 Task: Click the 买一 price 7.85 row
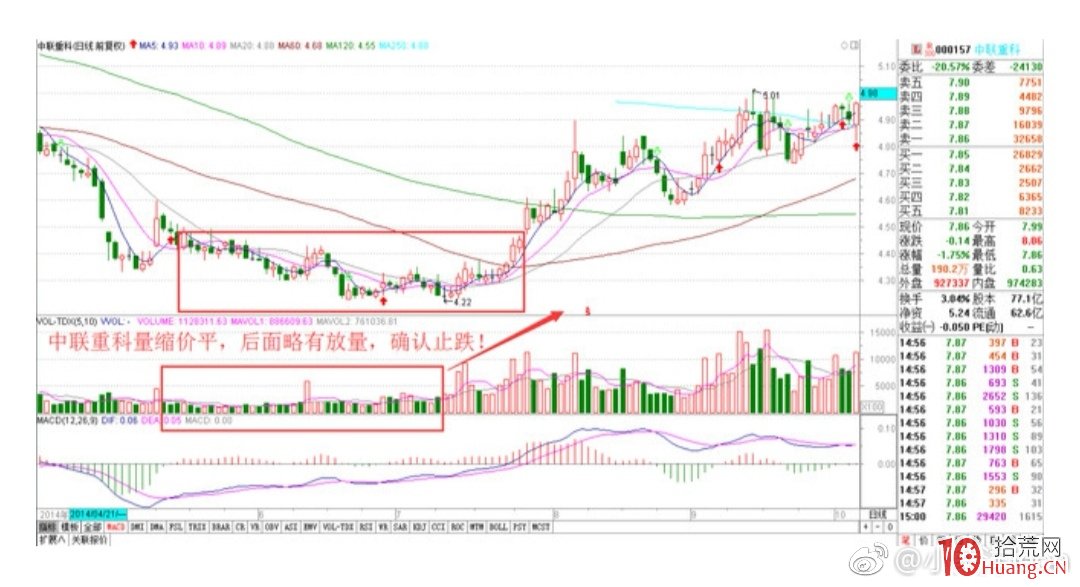pyautogui.click(x=970, y=155)
